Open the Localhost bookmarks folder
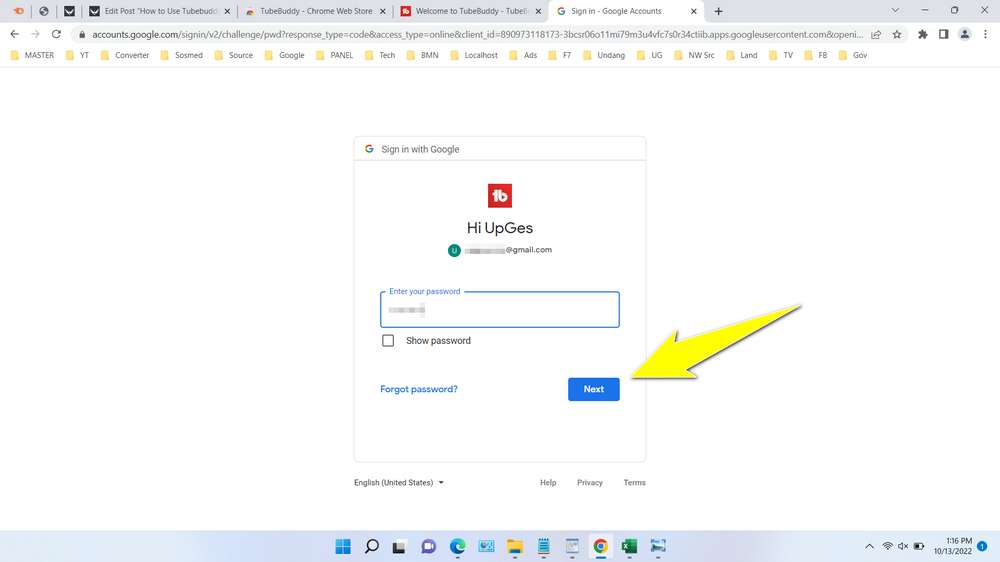This screenshot has height=562, width=1000. [474, 55]
